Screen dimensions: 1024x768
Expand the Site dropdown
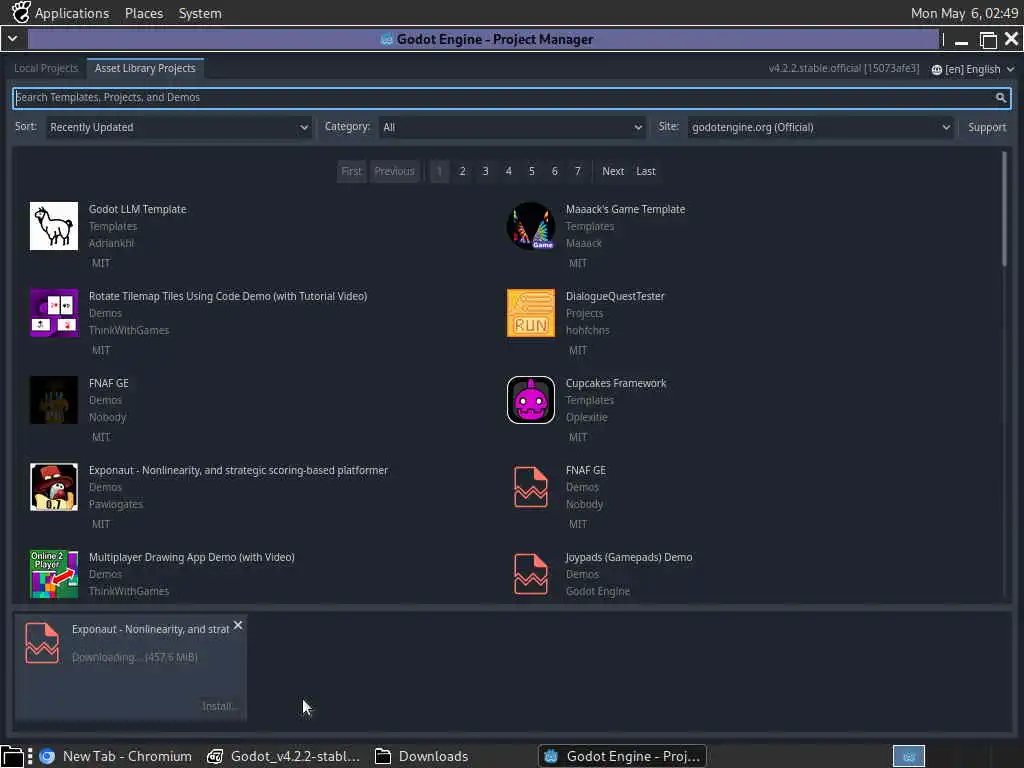pos(820,127)
